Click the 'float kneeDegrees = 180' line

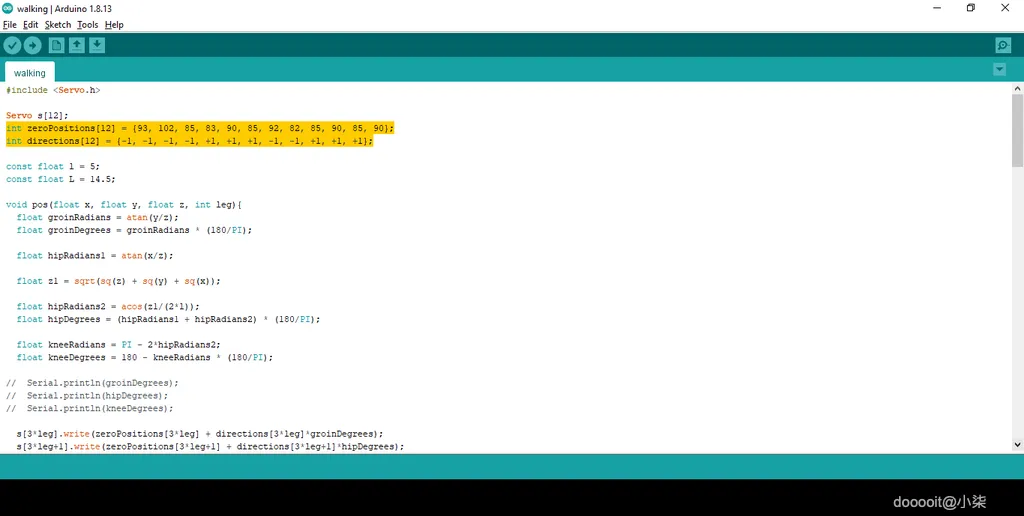pos(144,357)
